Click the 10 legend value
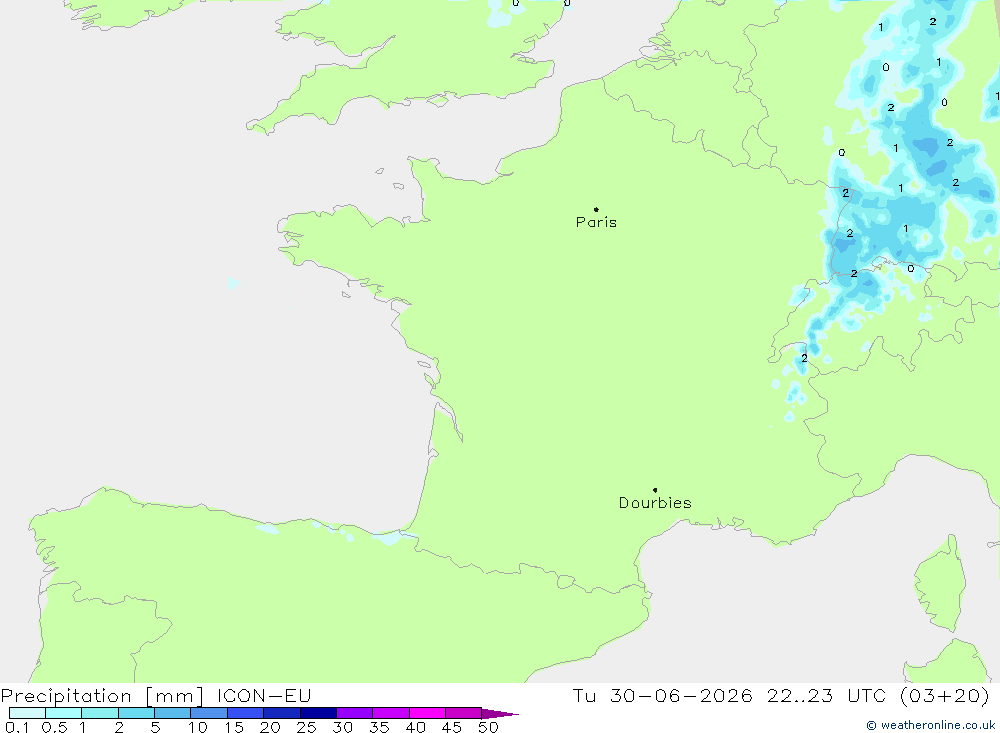 point(198,727)
